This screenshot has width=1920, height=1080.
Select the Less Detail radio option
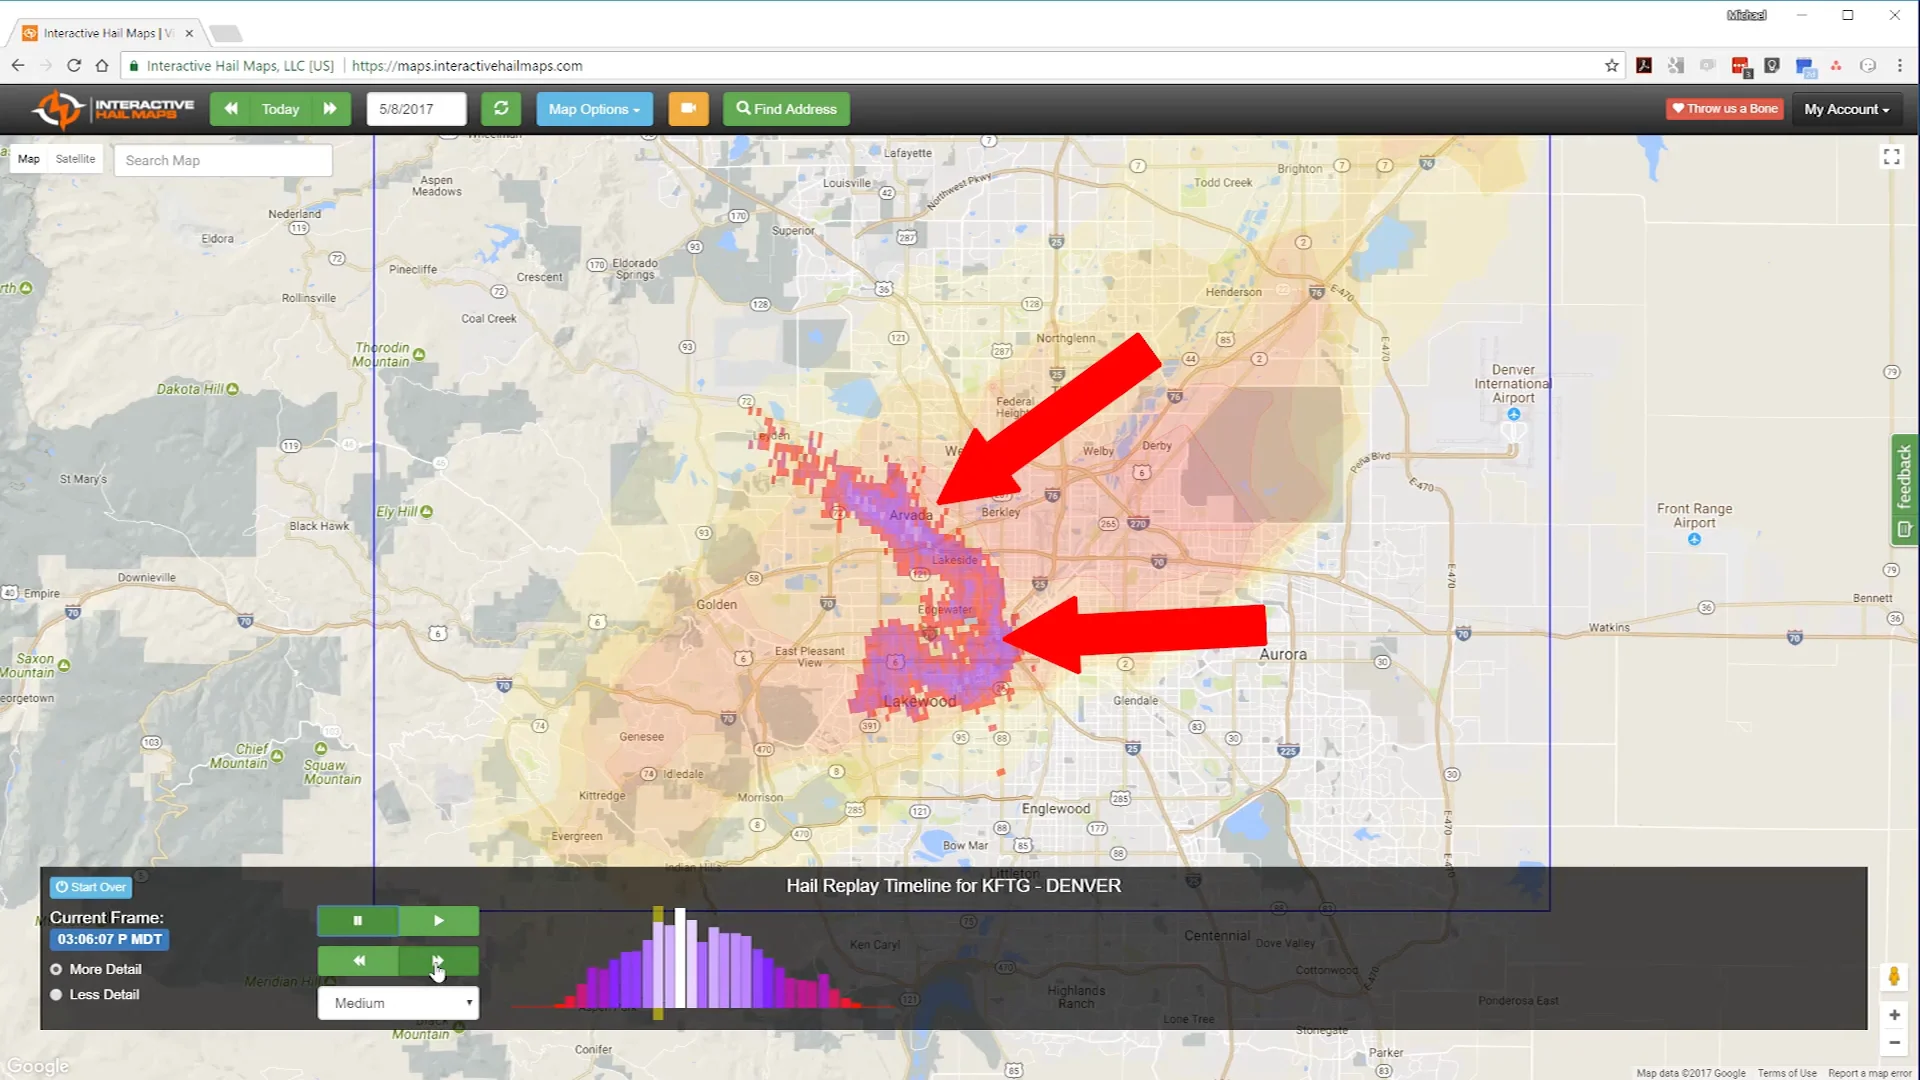coord(57,995)
